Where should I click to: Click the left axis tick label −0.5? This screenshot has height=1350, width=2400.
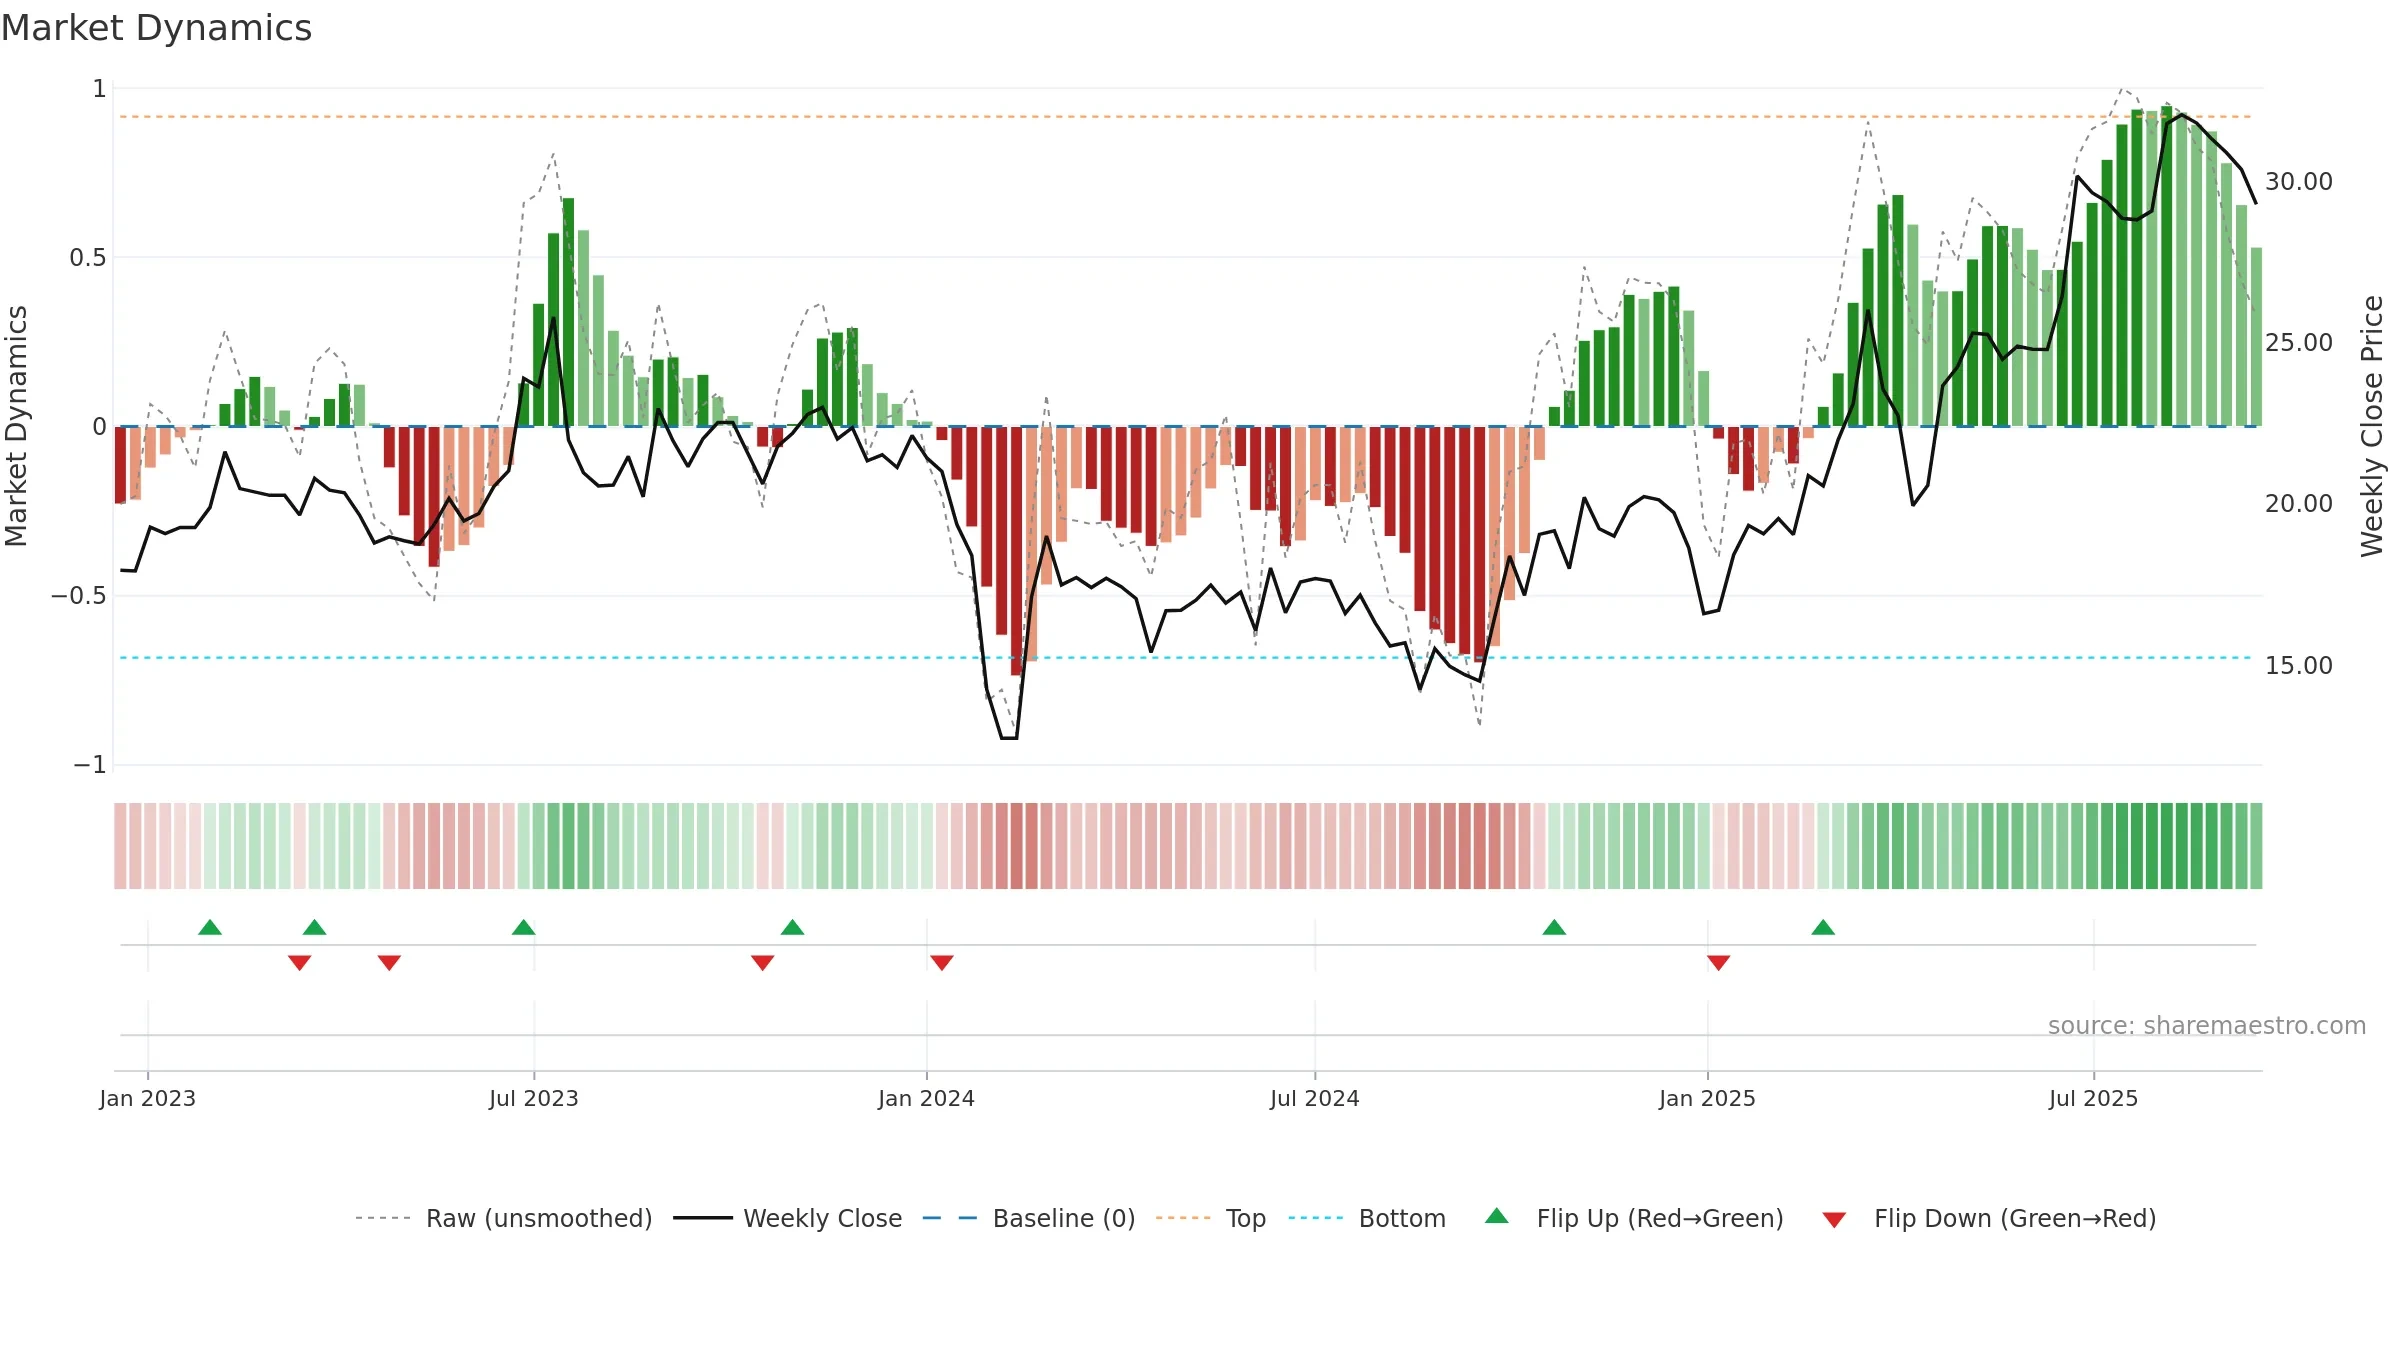coord(79,596)
